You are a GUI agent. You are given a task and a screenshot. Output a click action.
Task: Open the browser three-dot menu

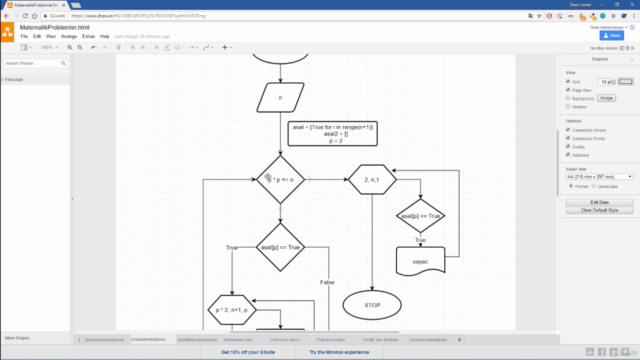(634, 16)
